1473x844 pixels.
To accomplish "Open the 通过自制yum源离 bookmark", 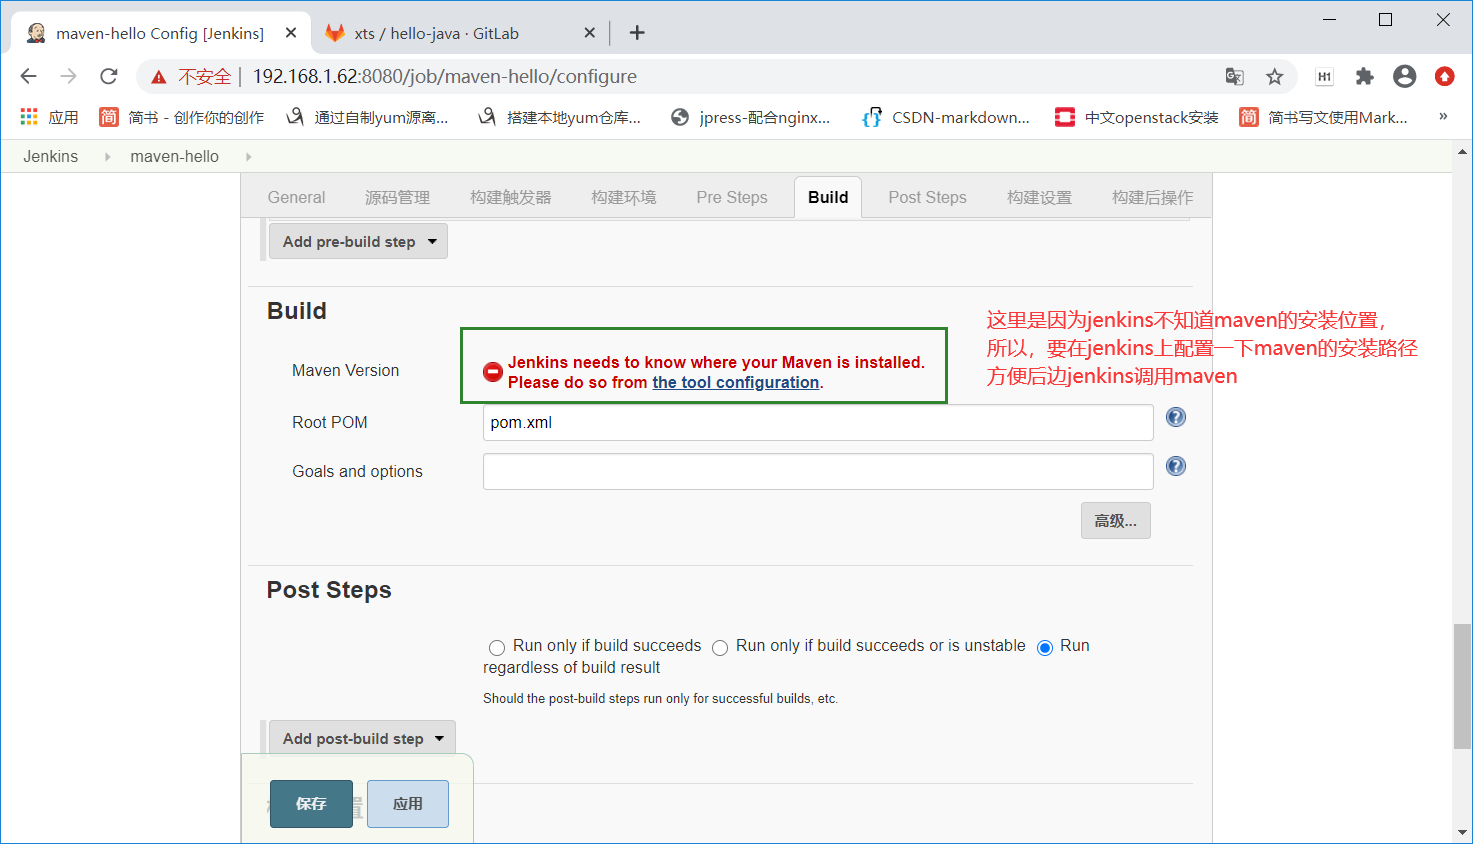I will 367,117.
